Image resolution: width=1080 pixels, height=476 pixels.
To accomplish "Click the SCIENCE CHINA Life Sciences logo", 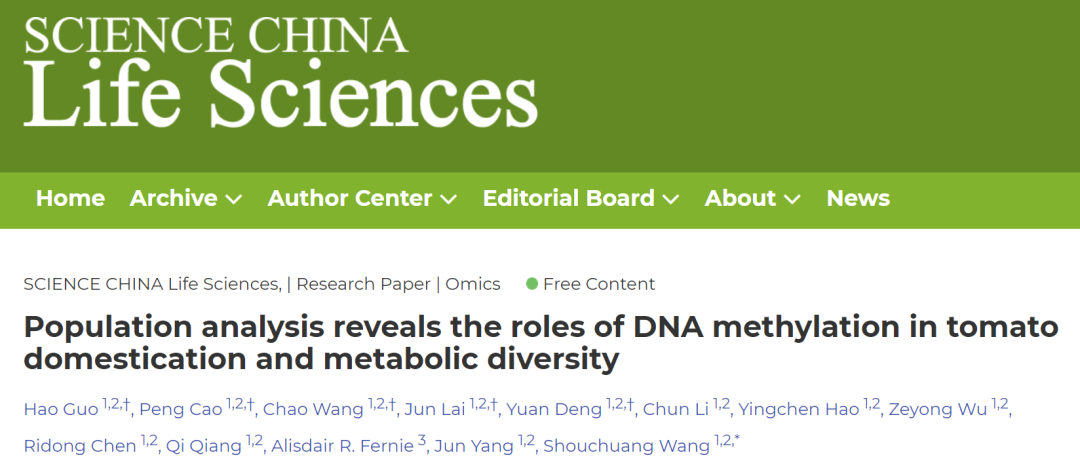I will [280, 70].
